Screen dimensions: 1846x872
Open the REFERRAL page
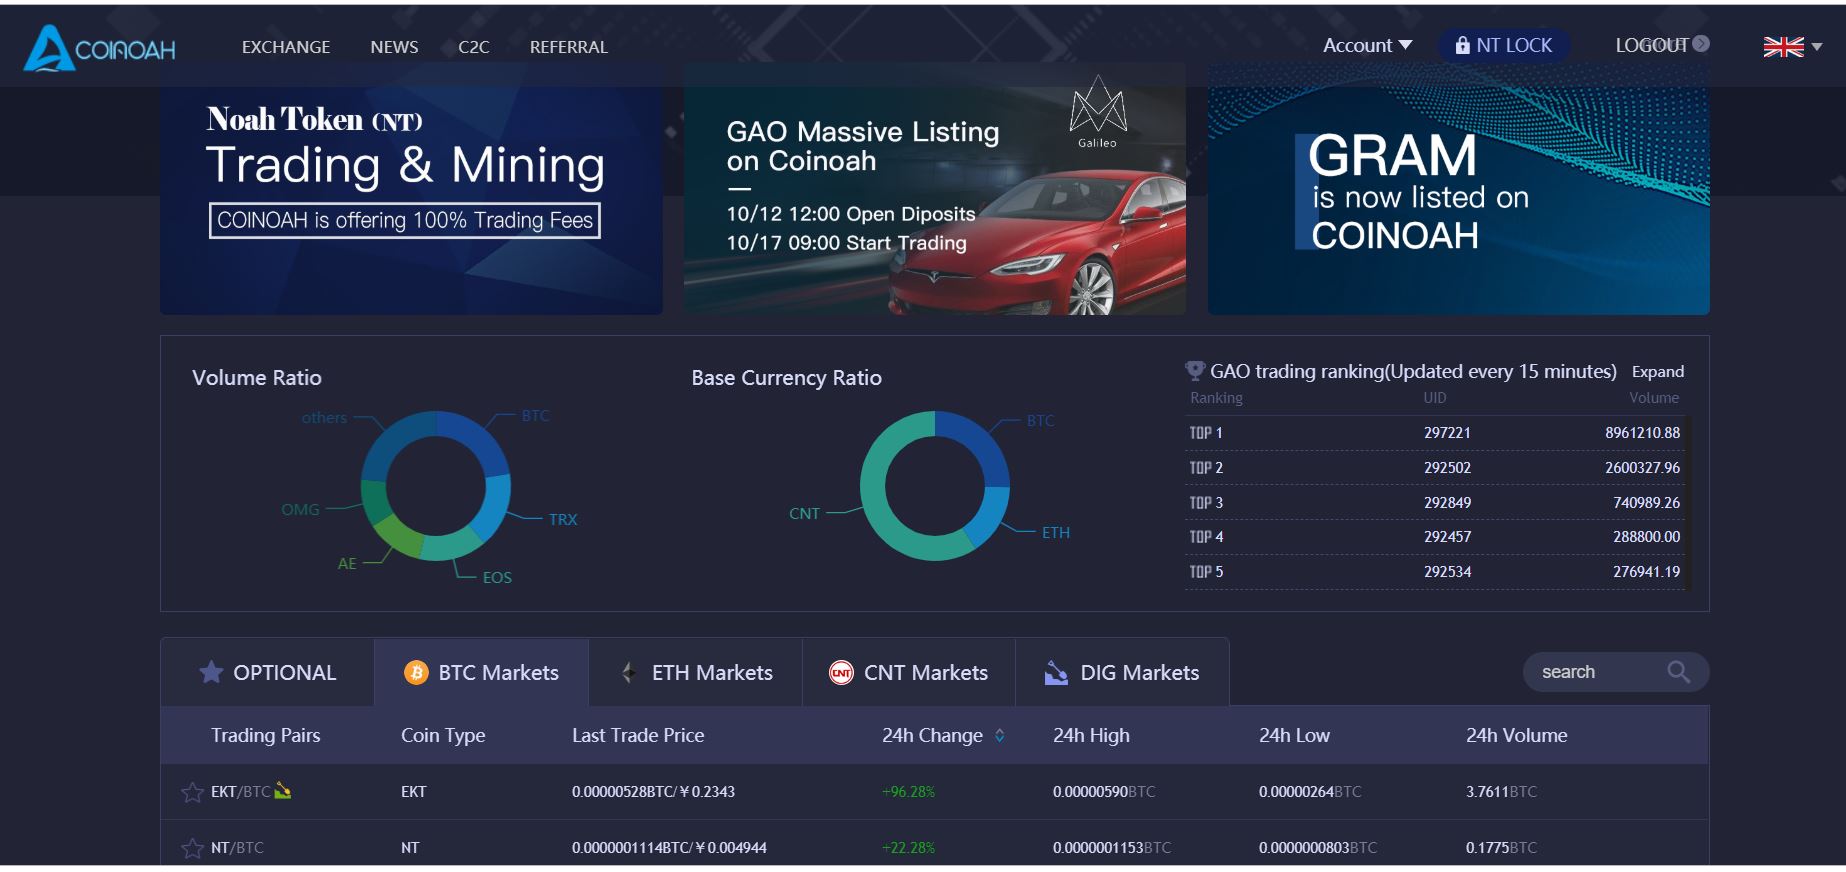pos(569,47)
